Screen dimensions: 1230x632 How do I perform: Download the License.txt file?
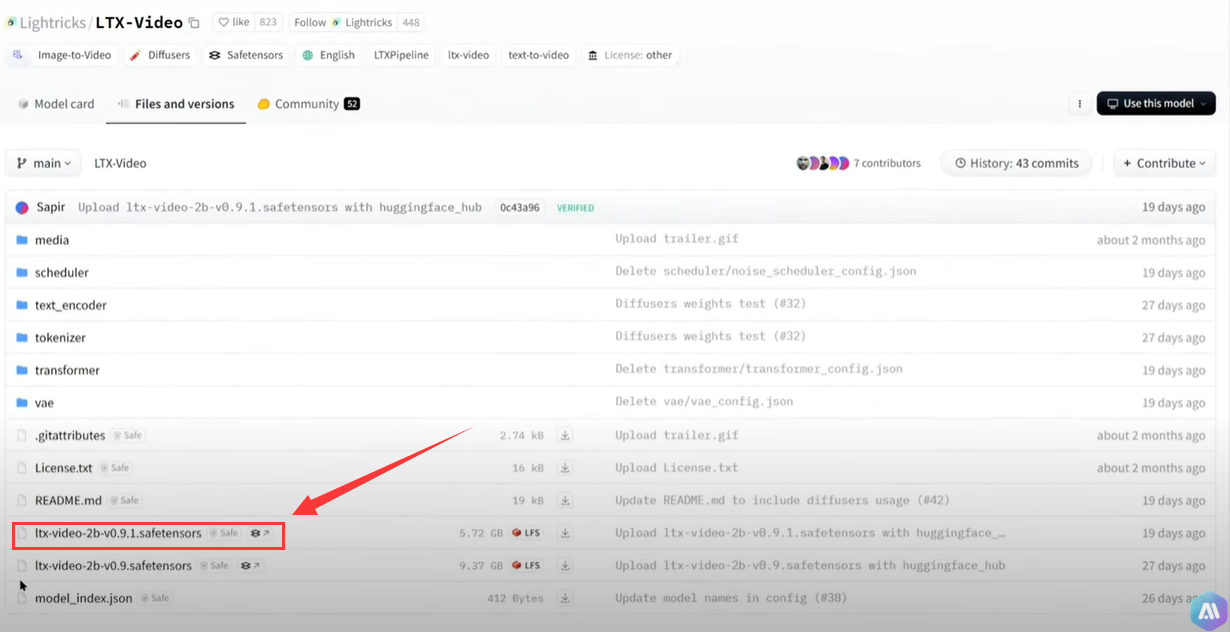tap(565, 468)
